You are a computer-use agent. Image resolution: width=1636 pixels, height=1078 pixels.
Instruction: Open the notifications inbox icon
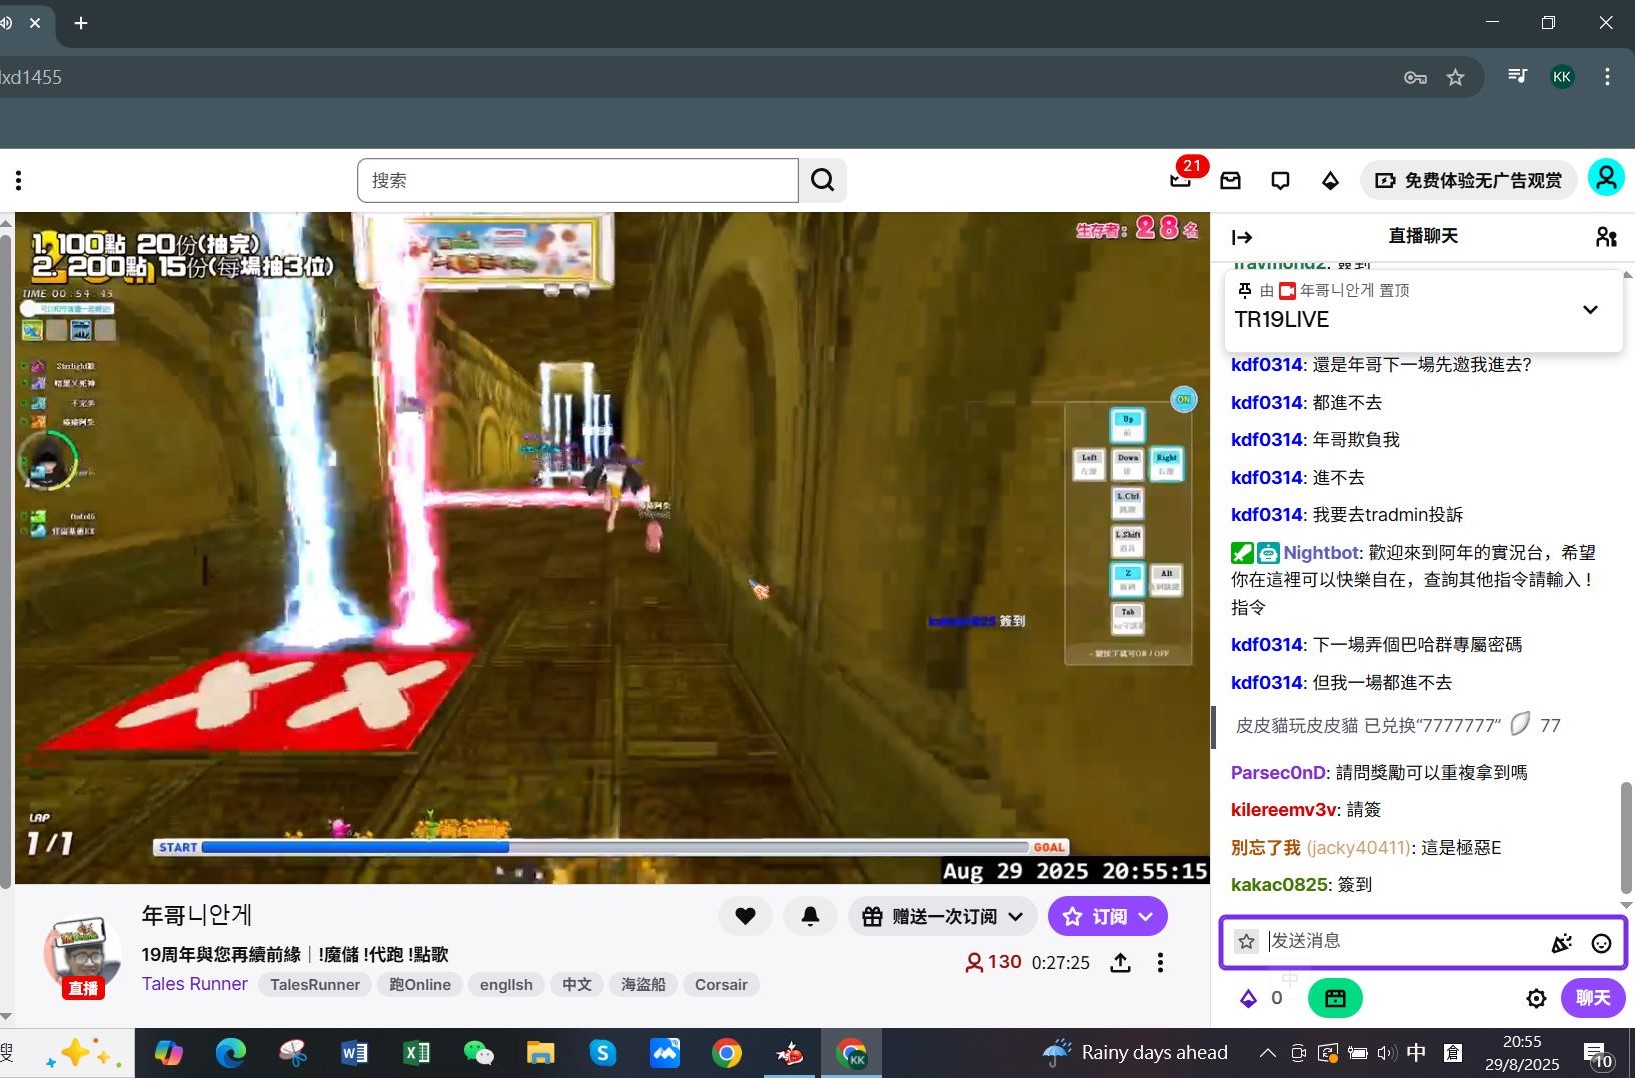click(x=1230, y=180)
